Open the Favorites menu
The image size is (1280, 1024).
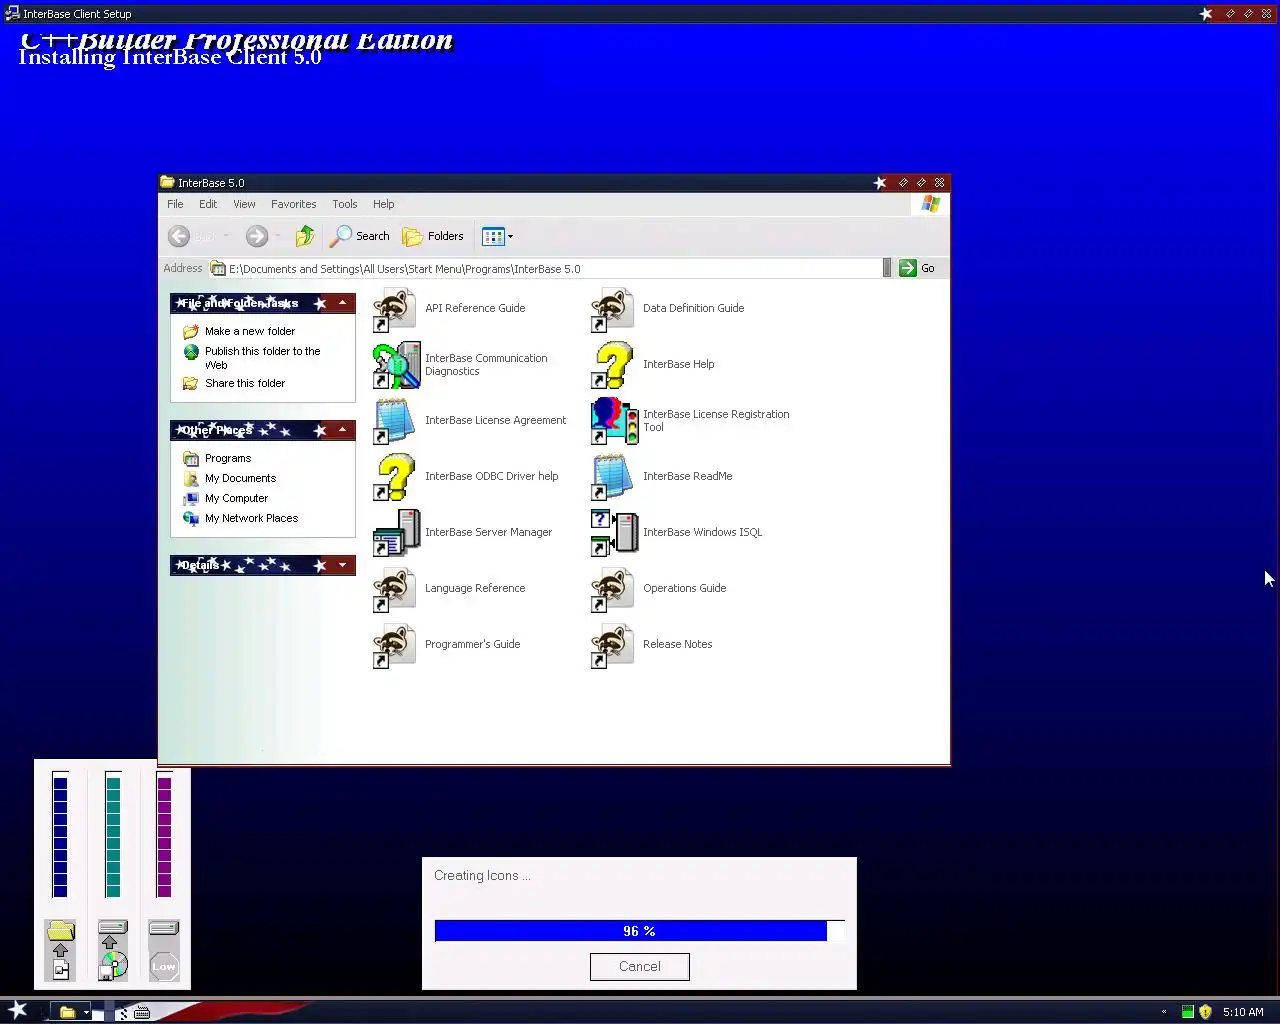pos(293,204)
